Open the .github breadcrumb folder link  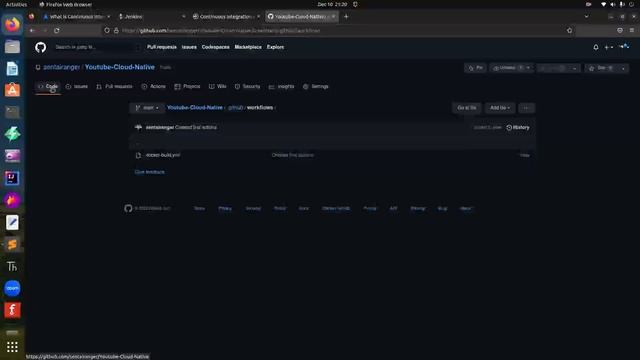pos(235,107)
